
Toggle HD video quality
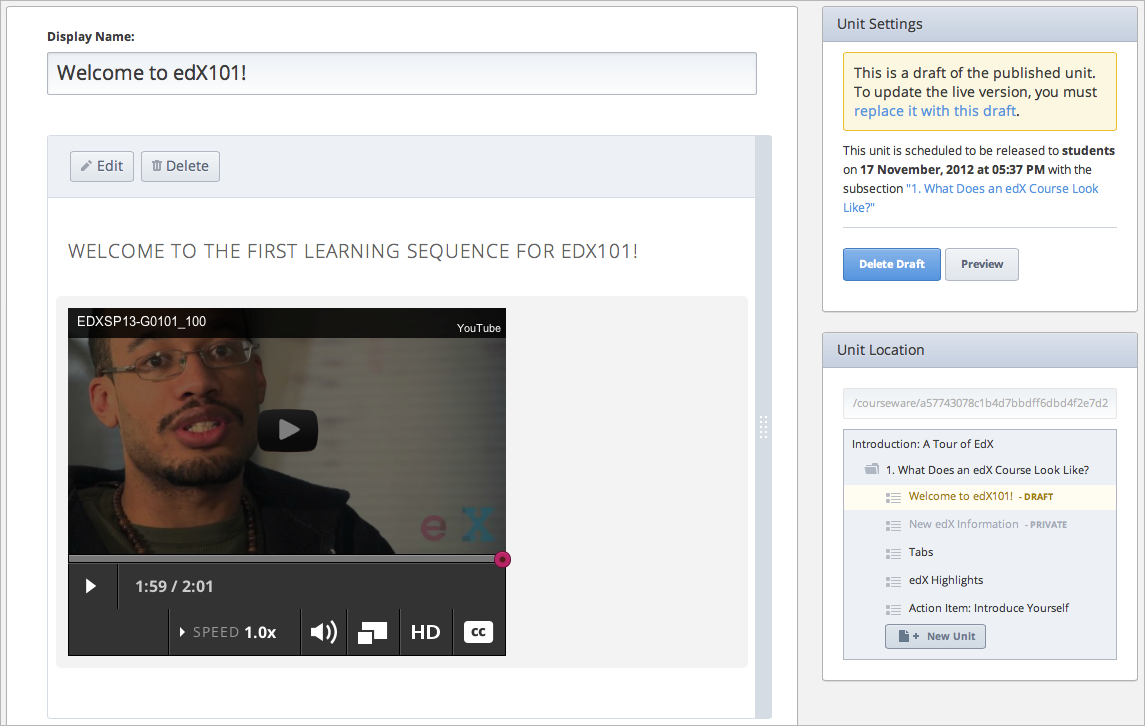point(425,632)
